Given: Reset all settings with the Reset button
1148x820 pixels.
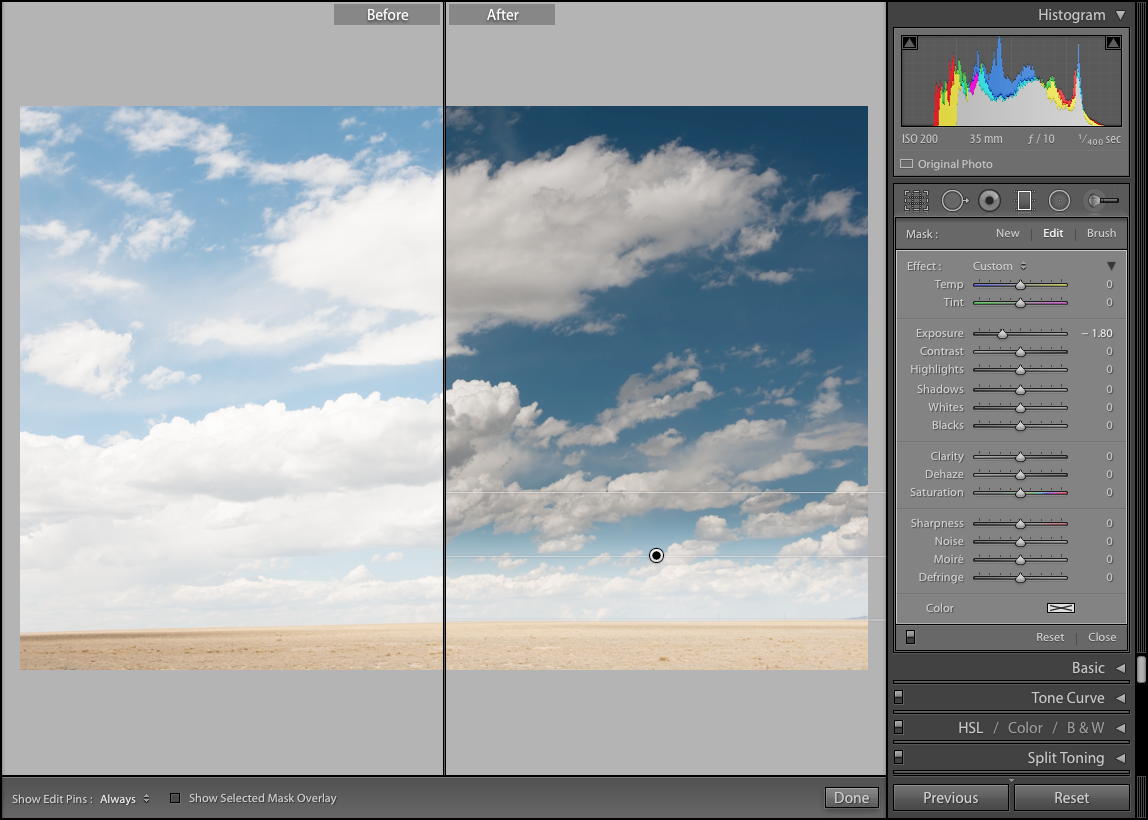Looking at the screenshot, I should coord(1071,797).
